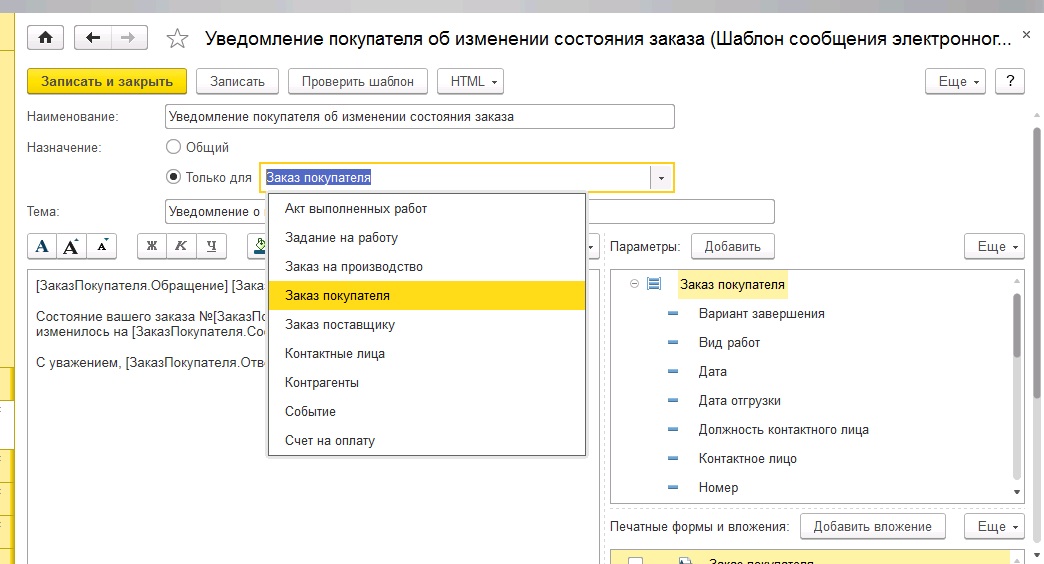This screenshot has height=564, width=1044.
Task: Click the text color fill icon
Action: point(260,246)
